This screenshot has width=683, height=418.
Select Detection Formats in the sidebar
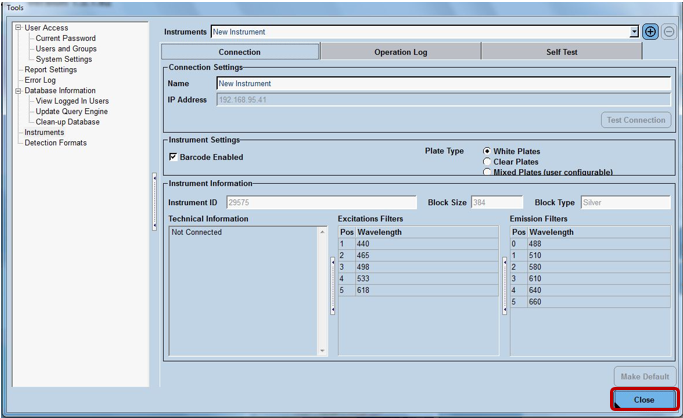(x=55, y=143)
